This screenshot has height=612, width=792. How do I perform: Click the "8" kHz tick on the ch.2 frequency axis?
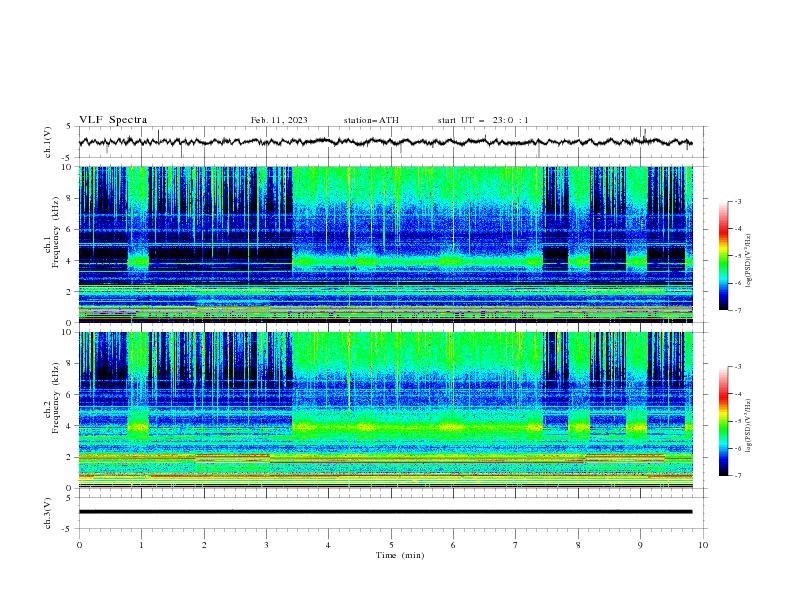pos(71,364)
